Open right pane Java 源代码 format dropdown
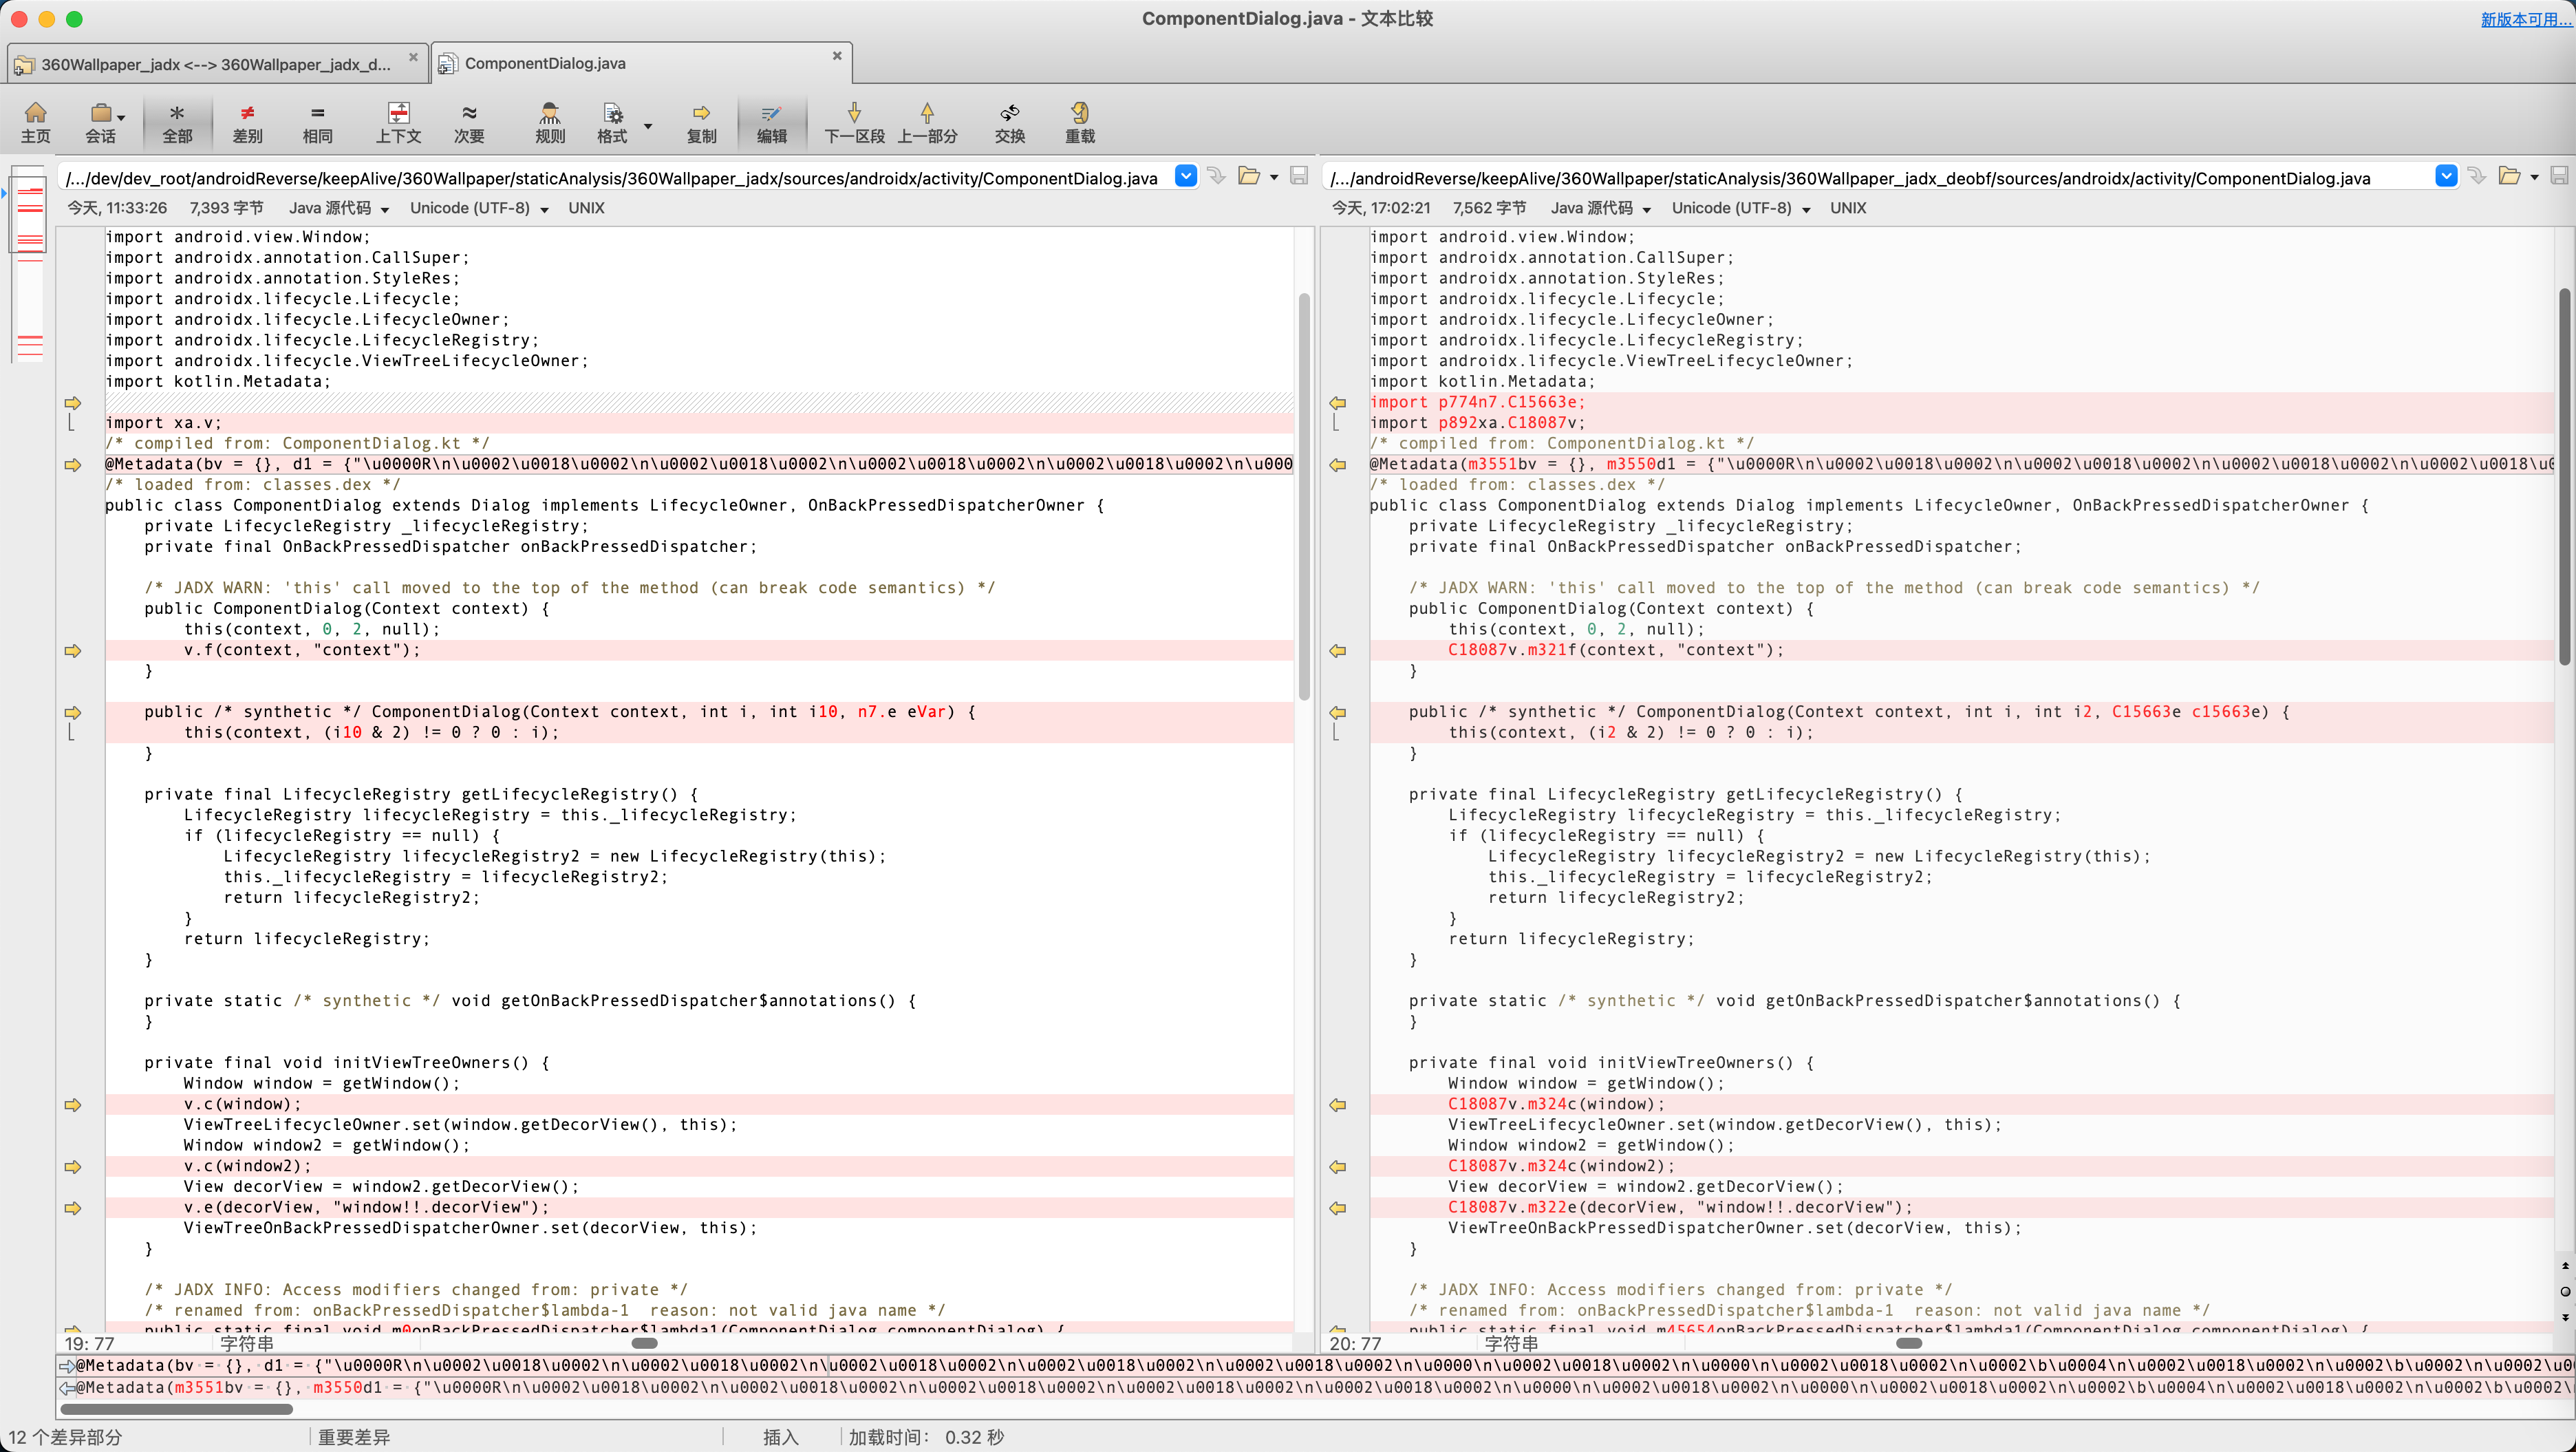The height and width of the screenshot is (1452, 2576). (1601, 208)
